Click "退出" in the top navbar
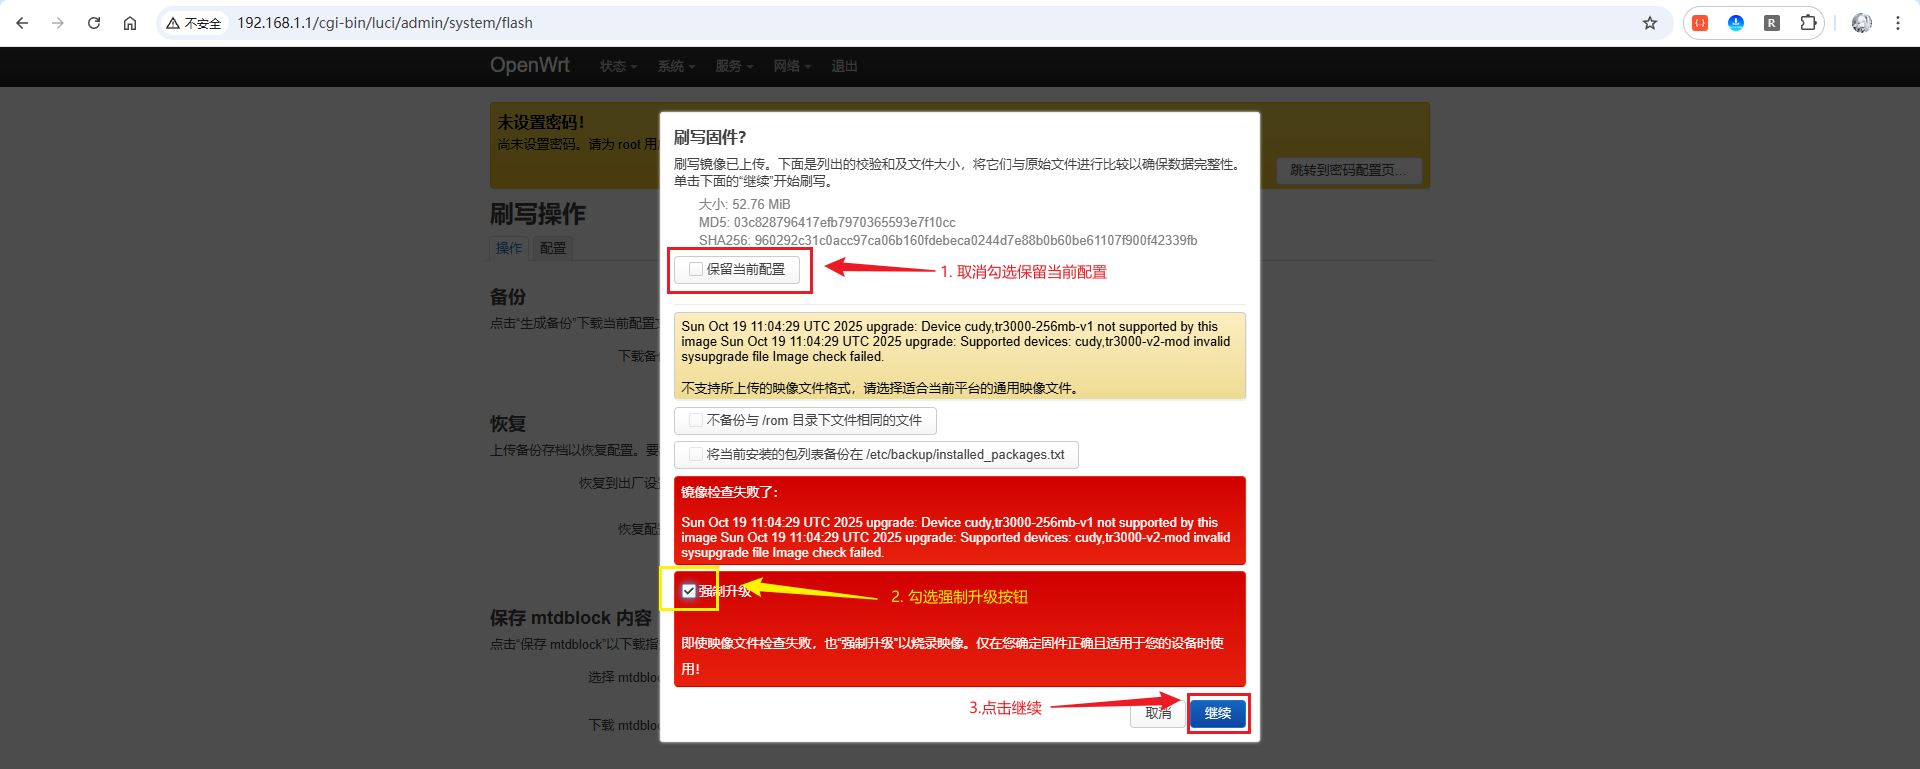Screen dimensions: 1920x769 pyautogui.click(x=844, y=66)
